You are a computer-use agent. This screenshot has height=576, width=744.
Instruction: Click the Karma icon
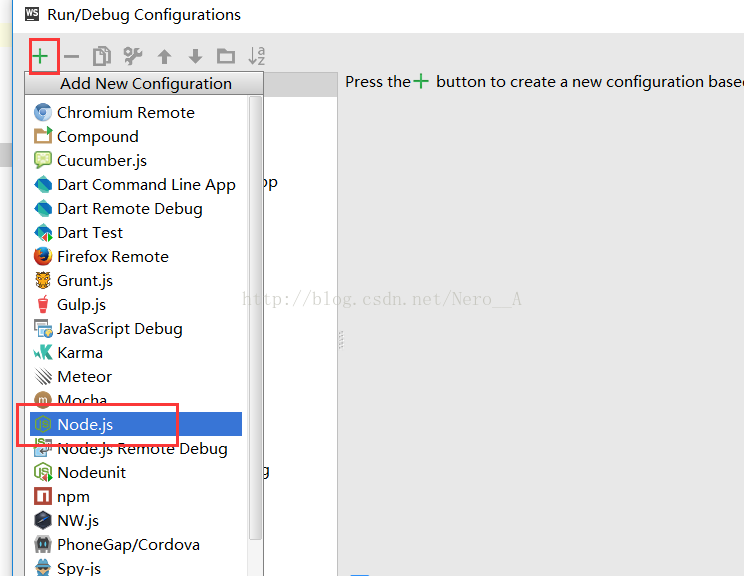(x=43, y=352)
